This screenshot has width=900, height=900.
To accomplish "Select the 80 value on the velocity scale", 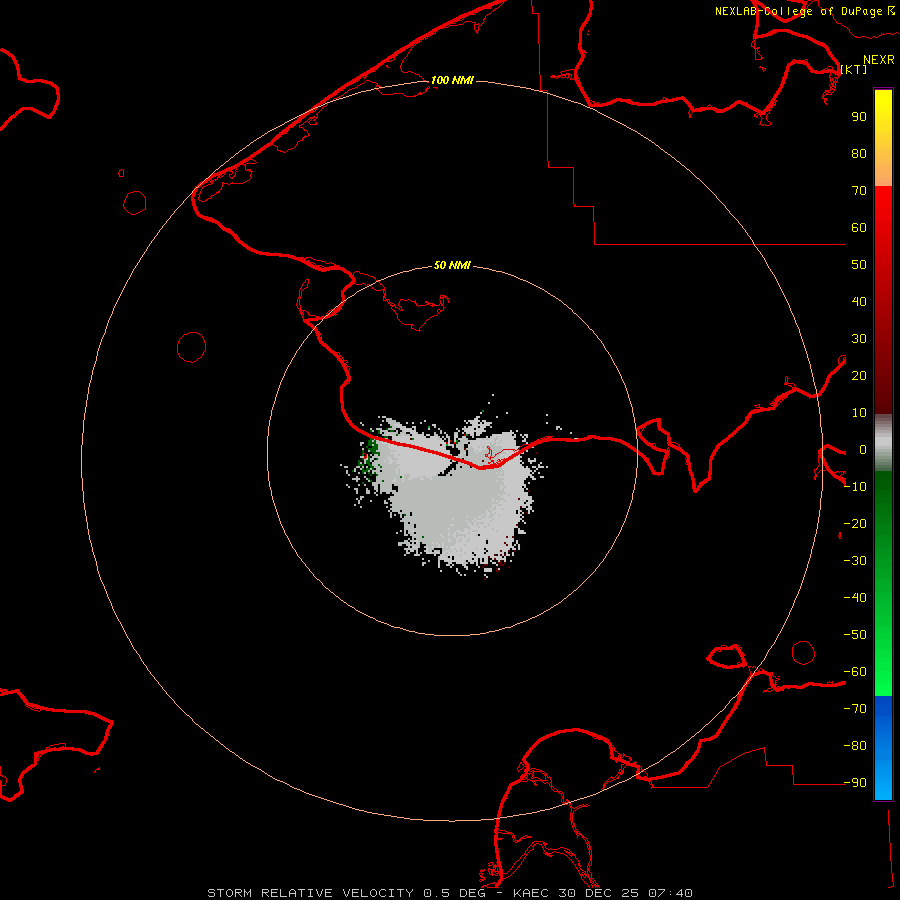I will (859, 153).
